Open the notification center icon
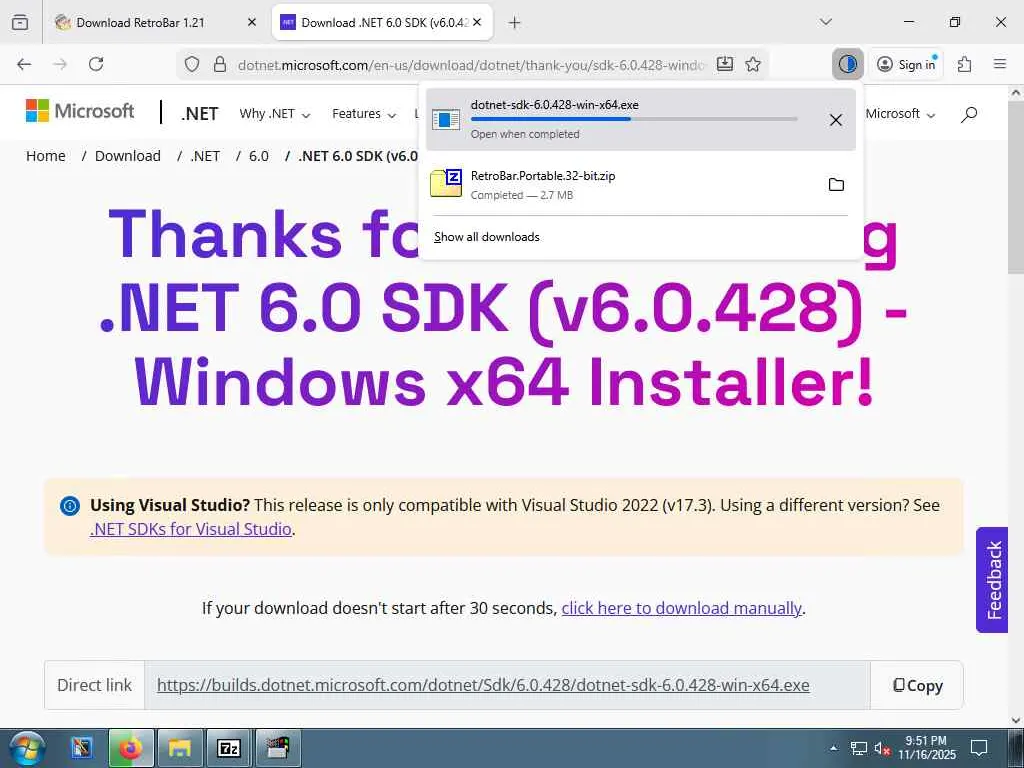The width and height of the screenshot is (1024, 768). point(979,748)
